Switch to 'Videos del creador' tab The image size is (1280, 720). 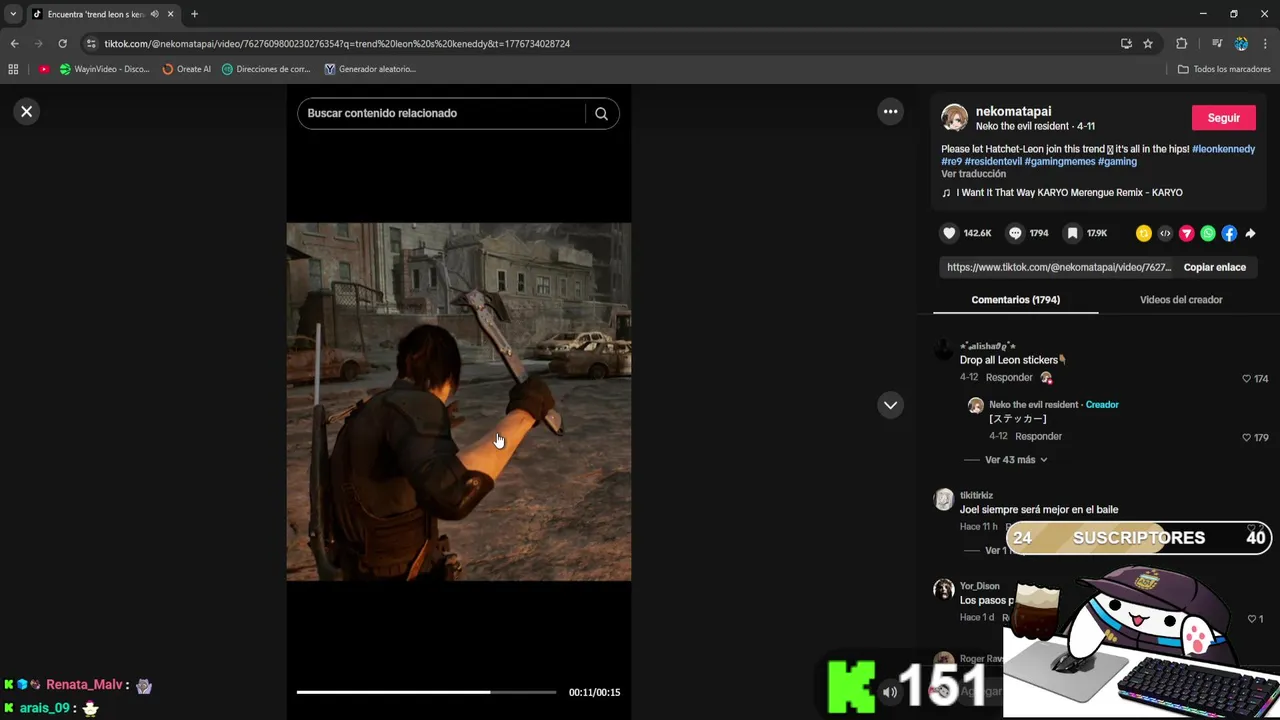pyautogui.click(x=1181, y=300)
